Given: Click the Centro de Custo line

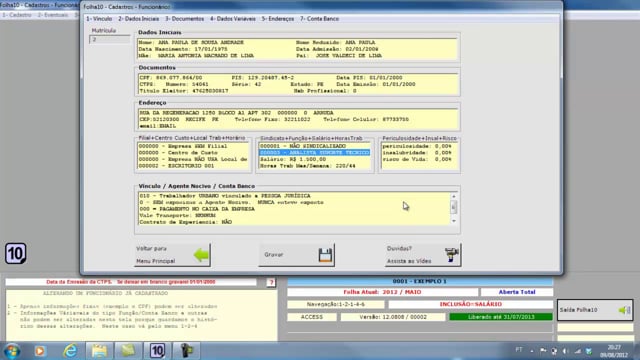Looking at the screenshot, I should pos(178,153).
